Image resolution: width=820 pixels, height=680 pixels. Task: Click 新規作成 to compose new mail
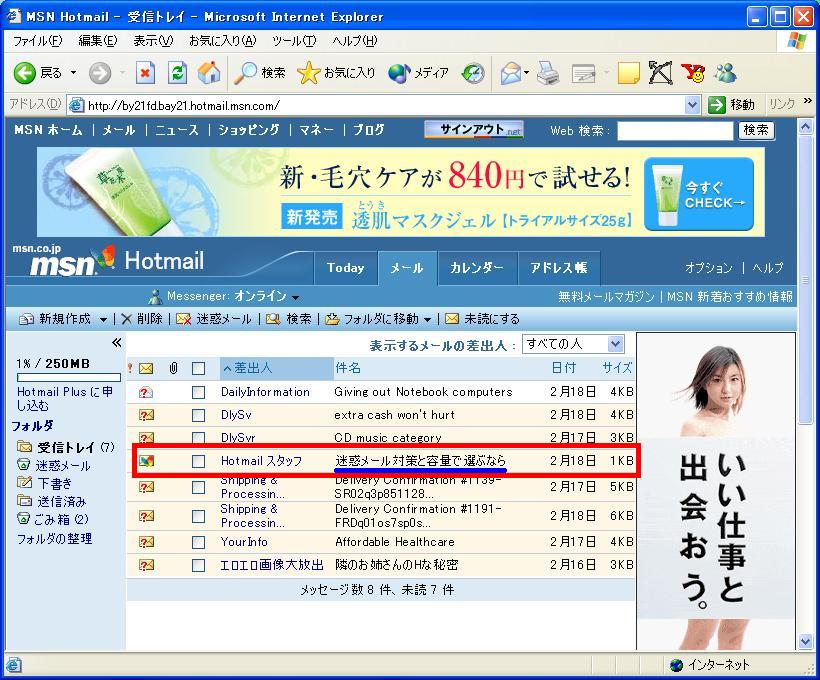pos(55,319)
